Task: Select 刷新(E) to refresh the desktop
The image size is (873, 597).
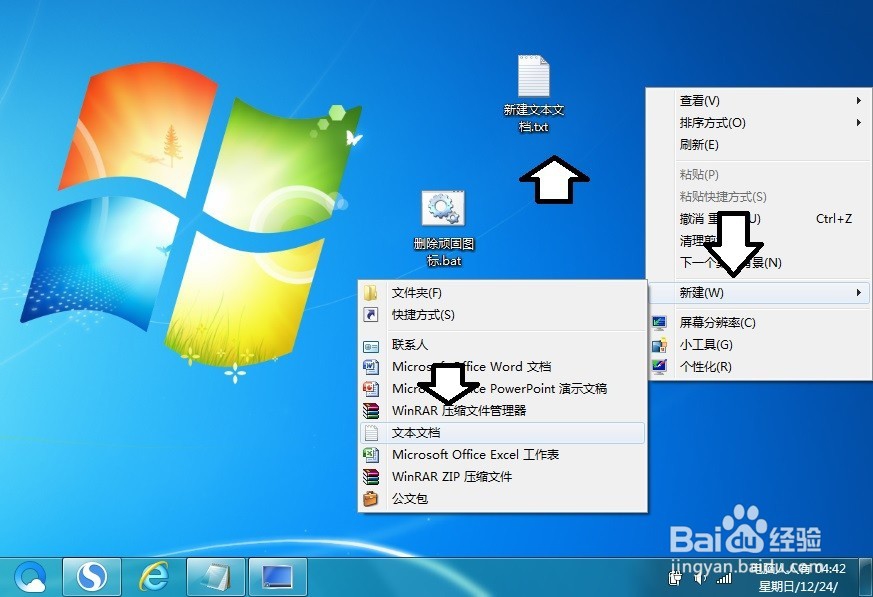Action: click(759, 145)
